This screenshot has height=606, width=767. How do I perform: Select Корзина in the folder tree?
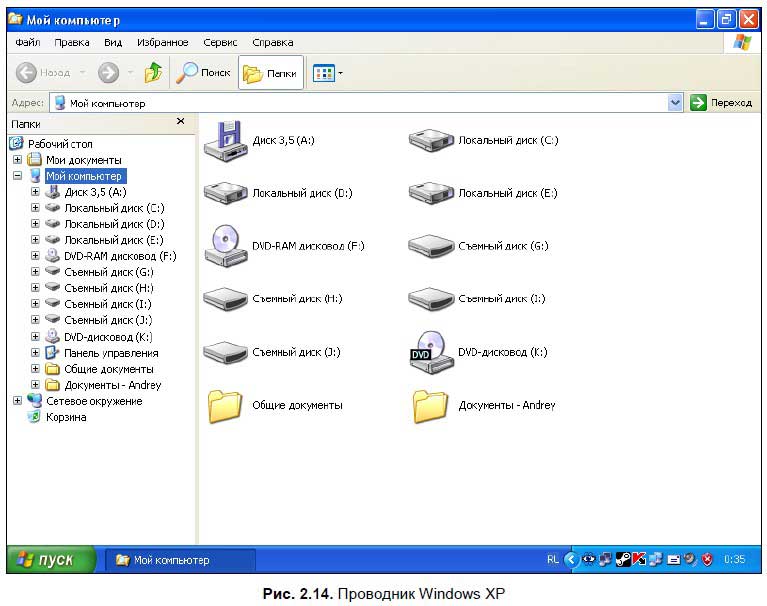click(66, 417)
